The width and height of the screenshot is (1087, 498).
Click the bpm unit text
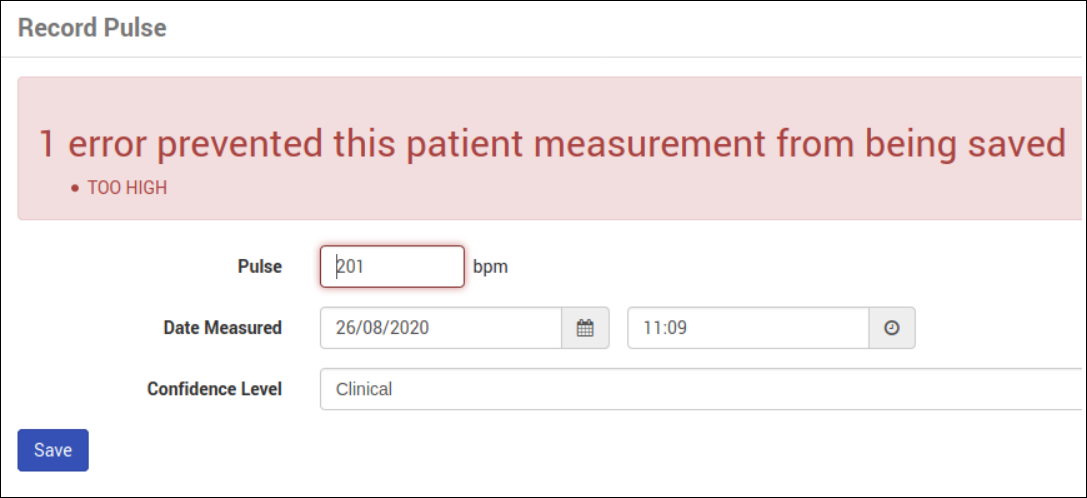[490, 267]
